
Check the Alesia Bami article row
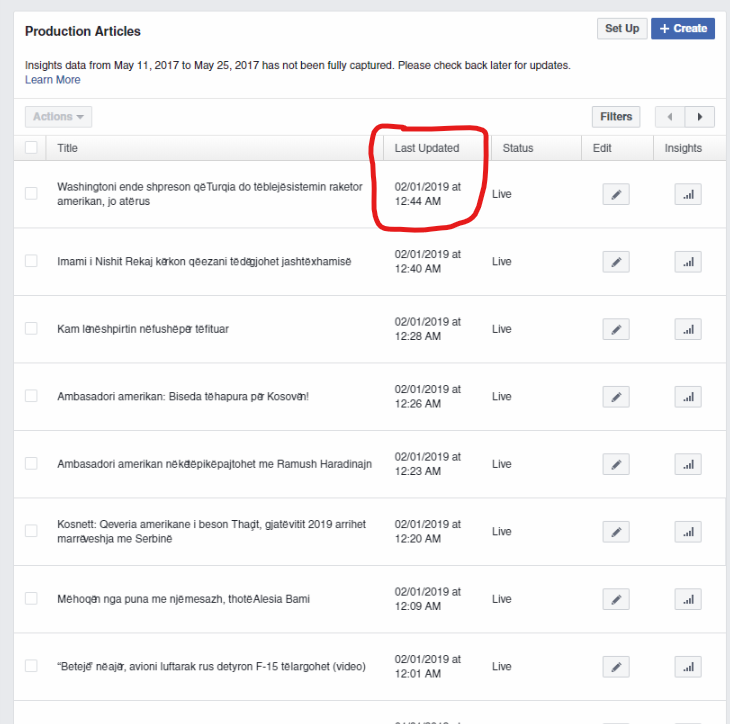(31, 598)
